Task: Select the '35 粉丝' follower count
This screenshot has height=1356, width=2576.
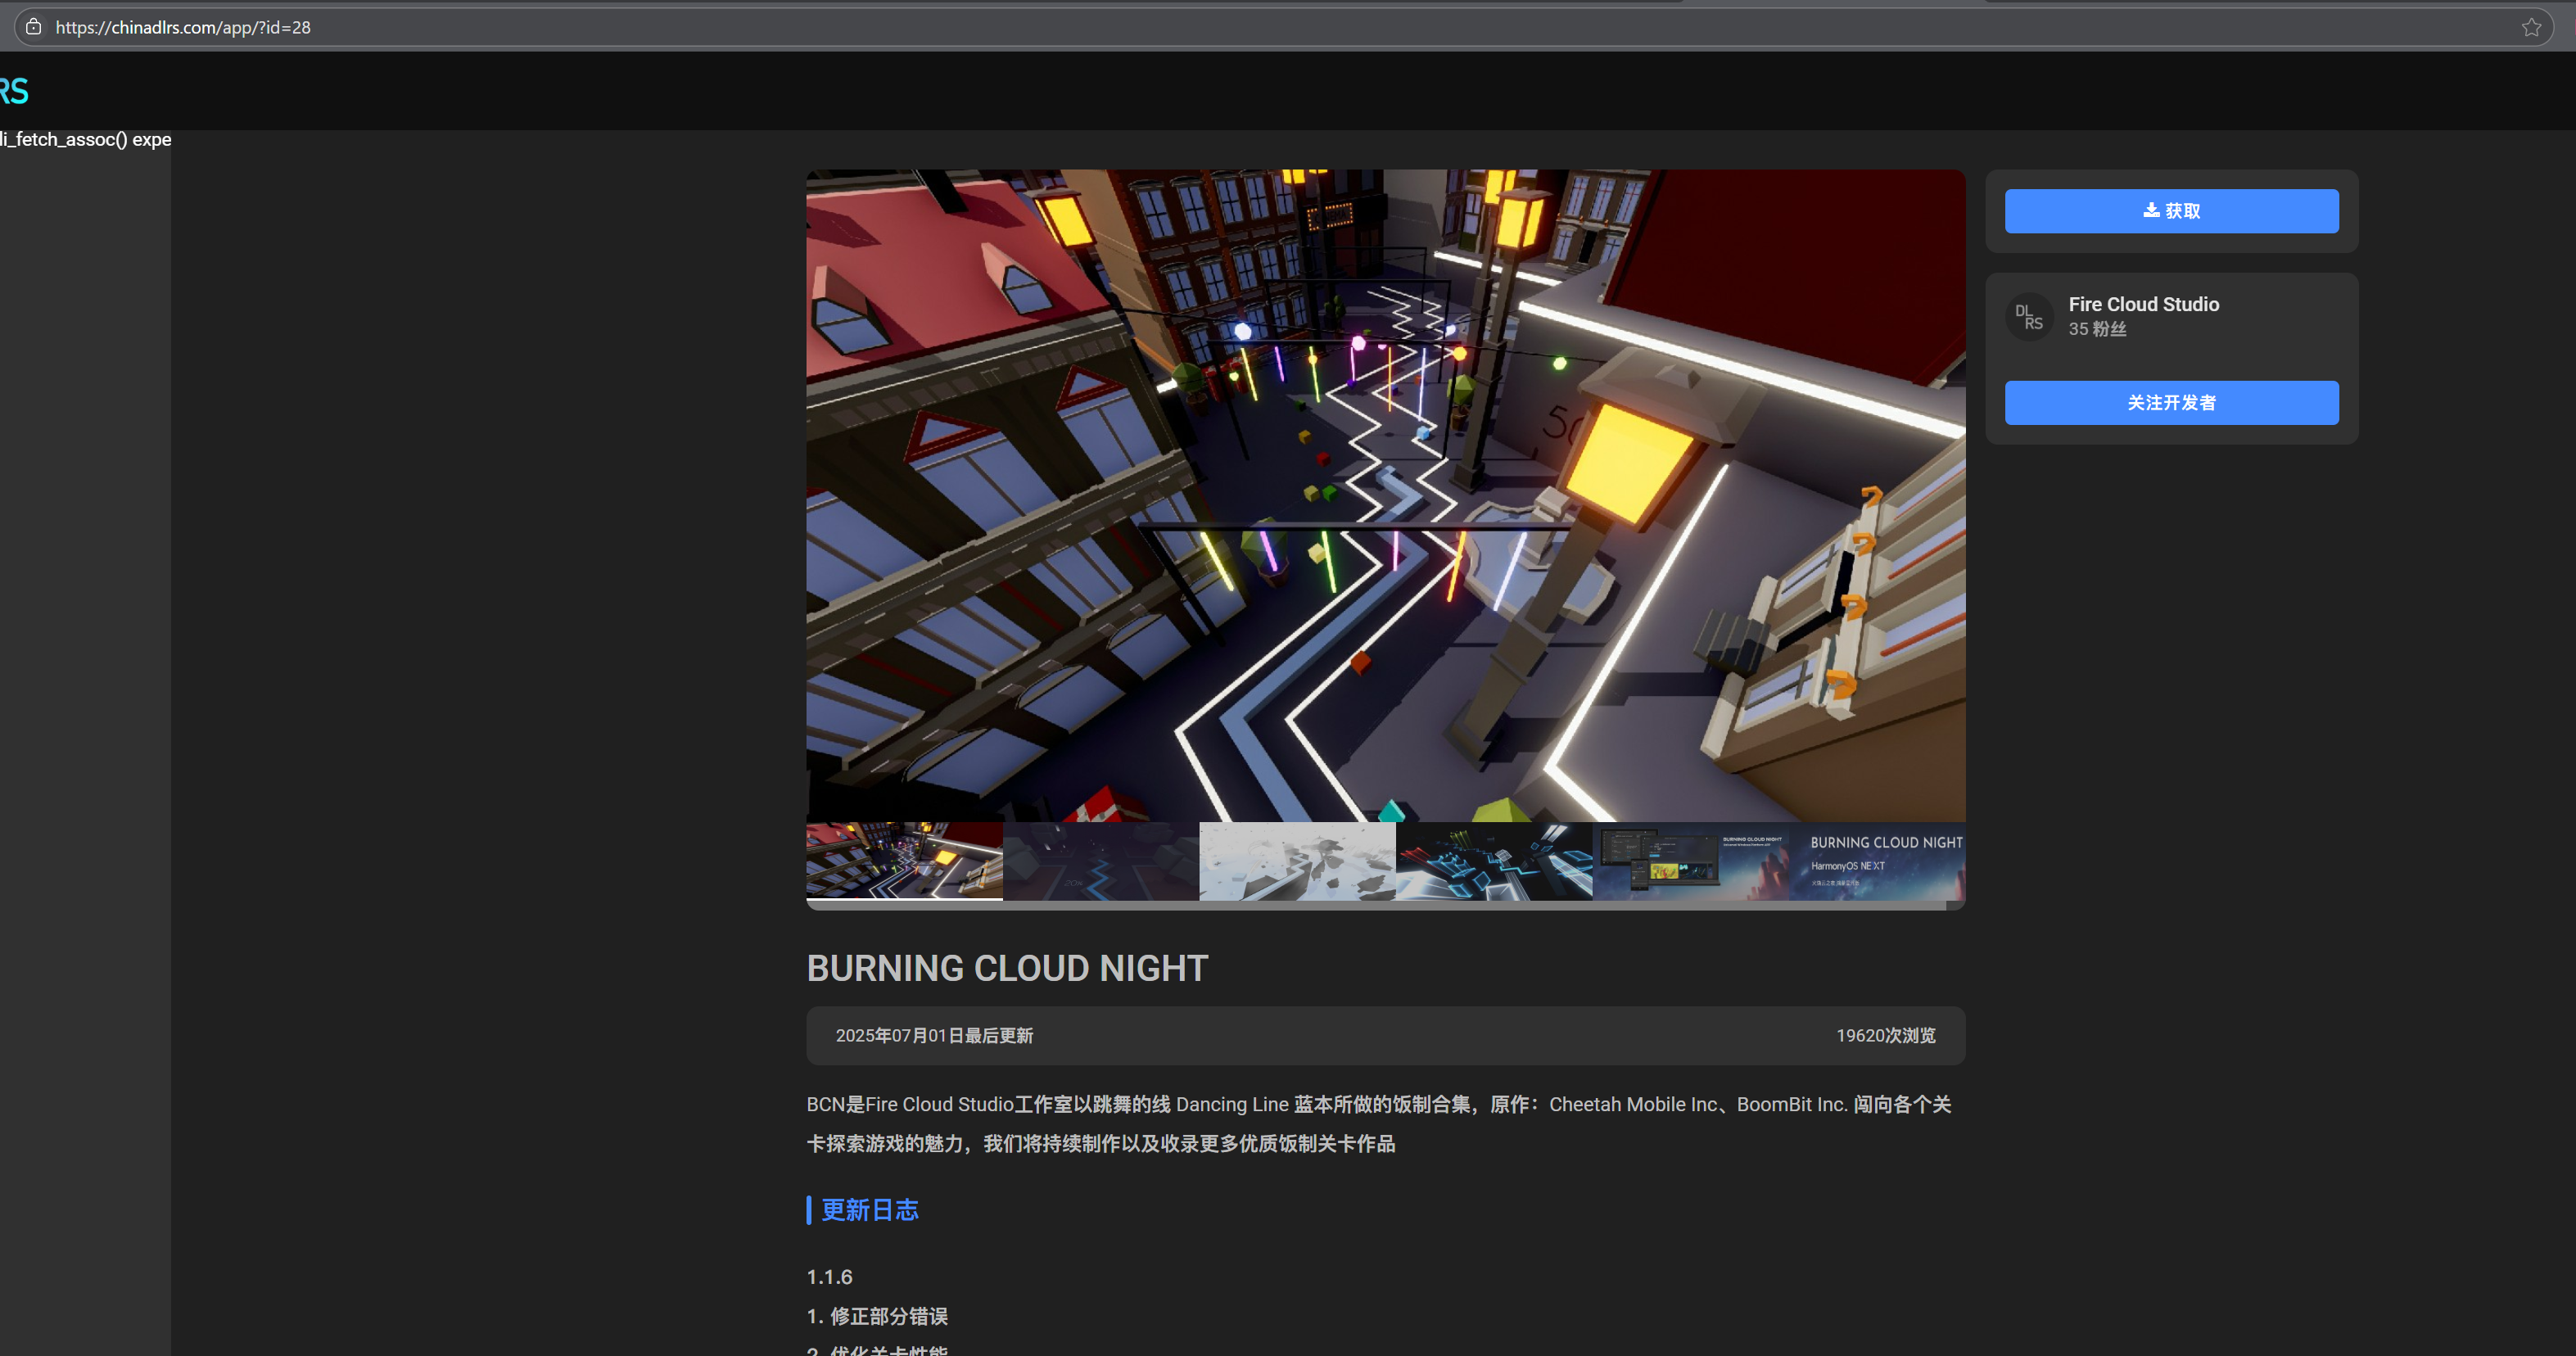Action: click(x=2097, y=329)
